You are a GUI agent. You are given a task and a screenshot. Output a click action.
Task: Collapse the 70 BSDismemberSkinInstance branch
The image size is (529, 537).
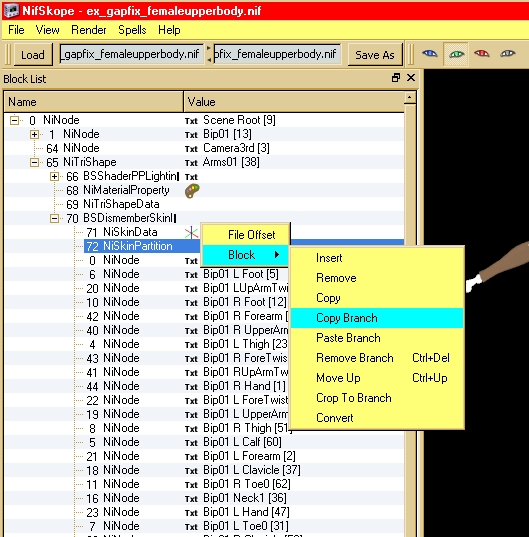(54, 218)
